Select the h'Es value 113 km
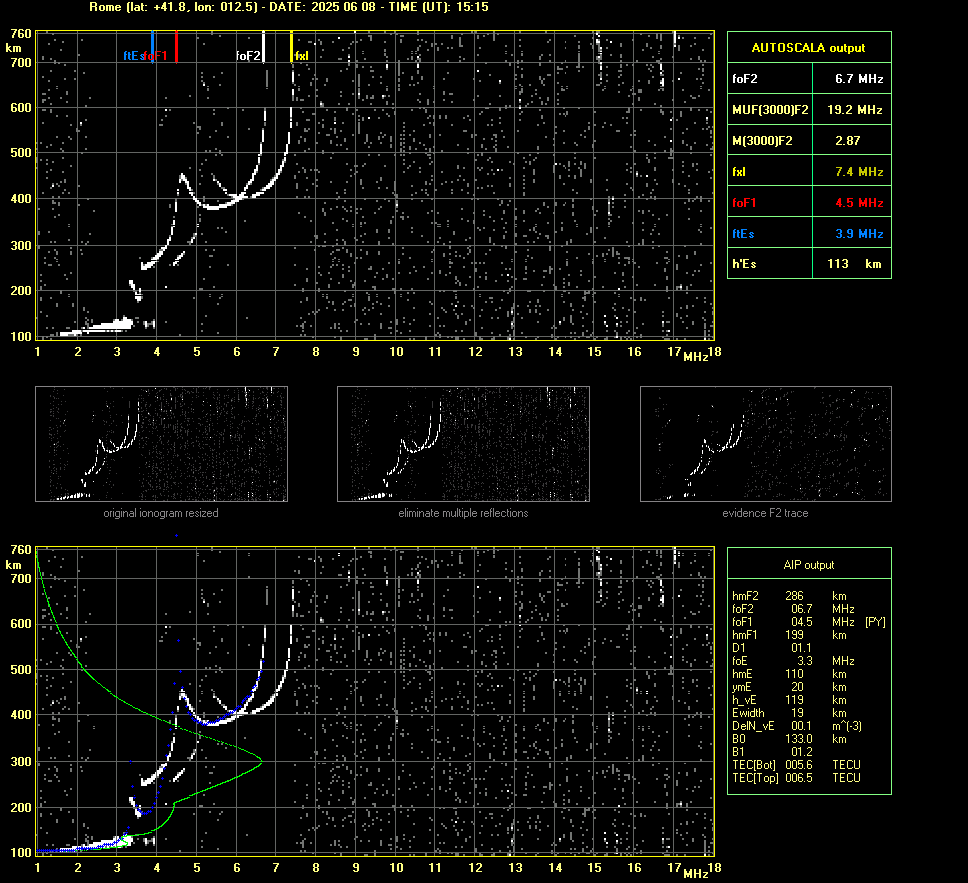Screen dimensions: 968x883 pyautogui.click(x=854, y=264)
